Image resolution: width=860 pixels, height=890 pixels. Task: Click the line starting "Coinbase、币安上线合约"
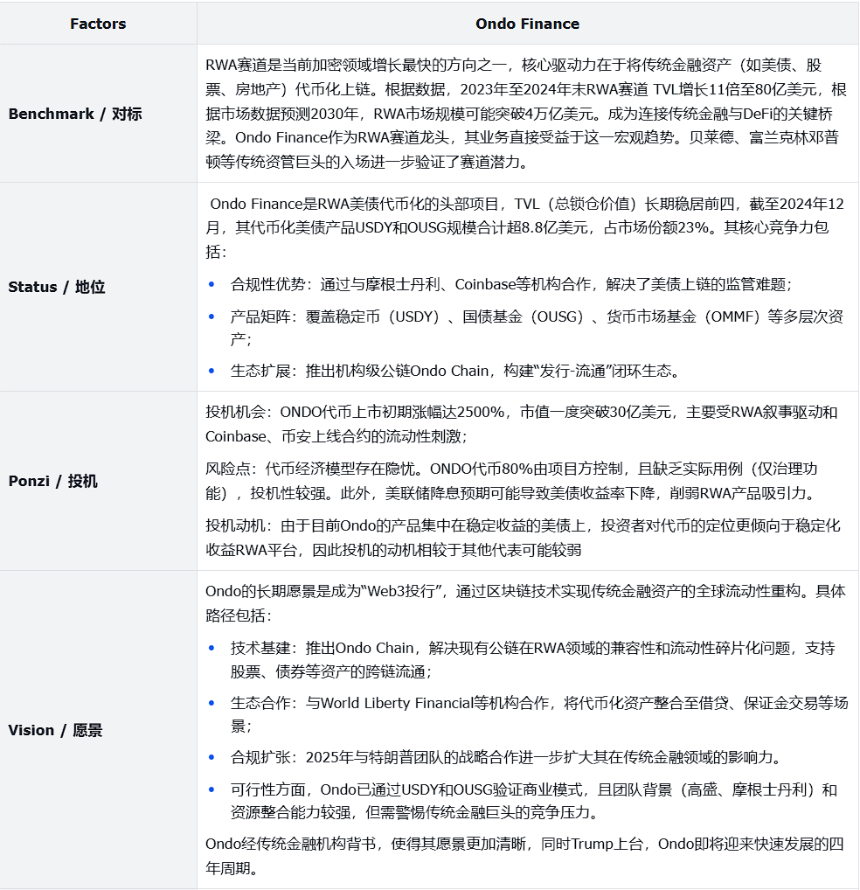point(337,436)
